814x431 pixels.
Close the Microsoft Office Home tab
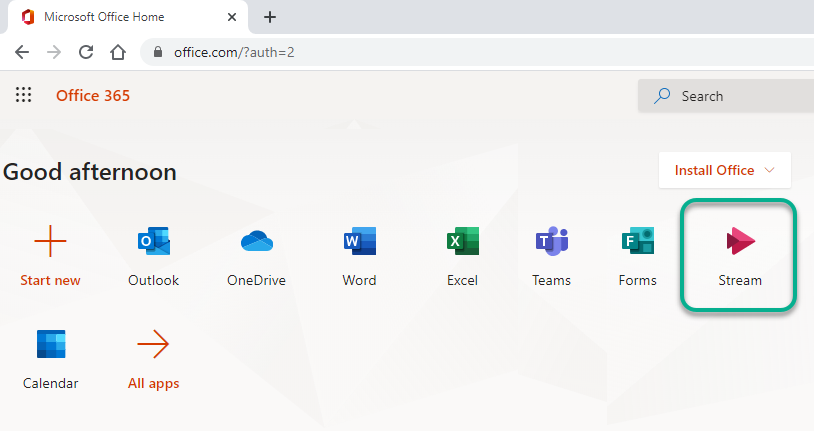pyautogui.click(x=232, y=17)
